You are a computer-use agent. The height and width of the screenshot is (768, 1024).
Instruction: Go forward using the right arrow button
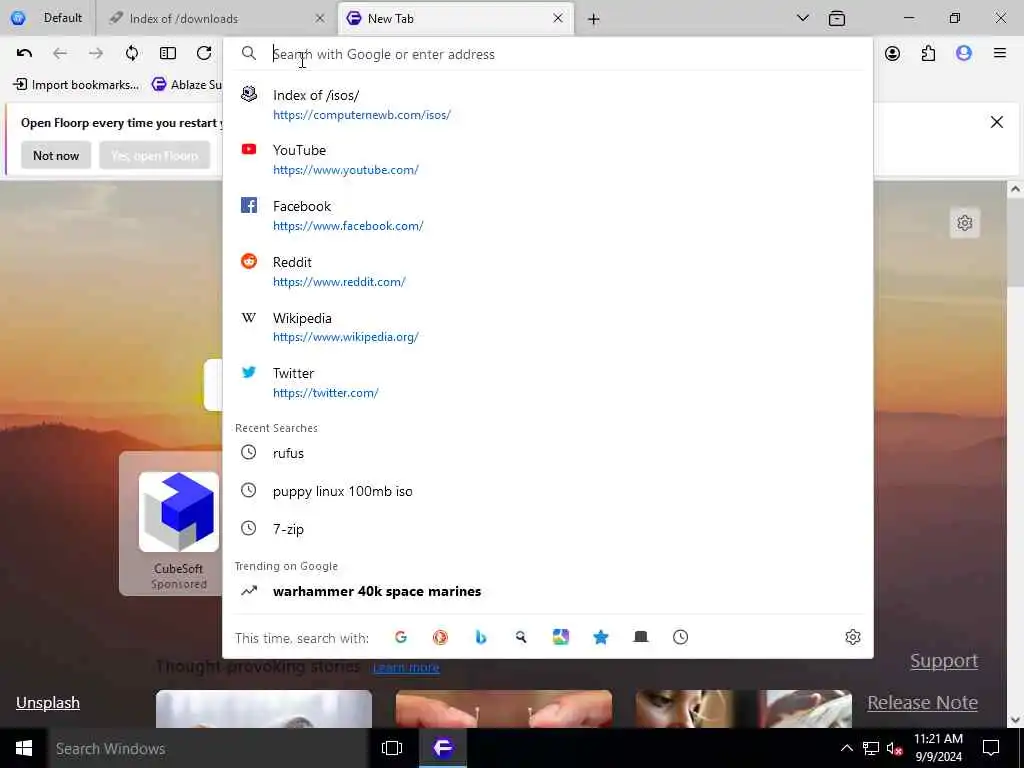pos(96,54)
